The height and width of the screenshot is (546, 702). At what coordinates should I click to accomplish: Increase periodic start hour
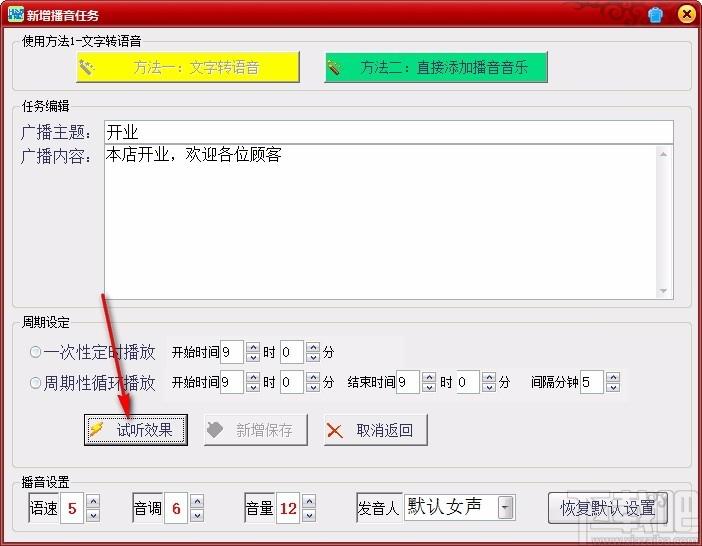[x=253, y=377]
